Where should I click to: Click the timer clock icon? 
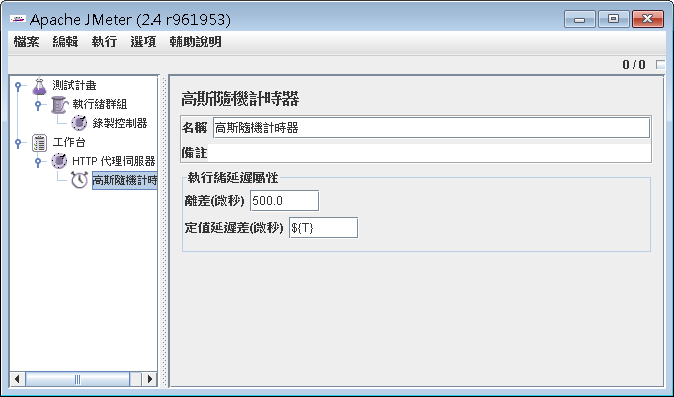pyautogui.click(x=80, y=180)
